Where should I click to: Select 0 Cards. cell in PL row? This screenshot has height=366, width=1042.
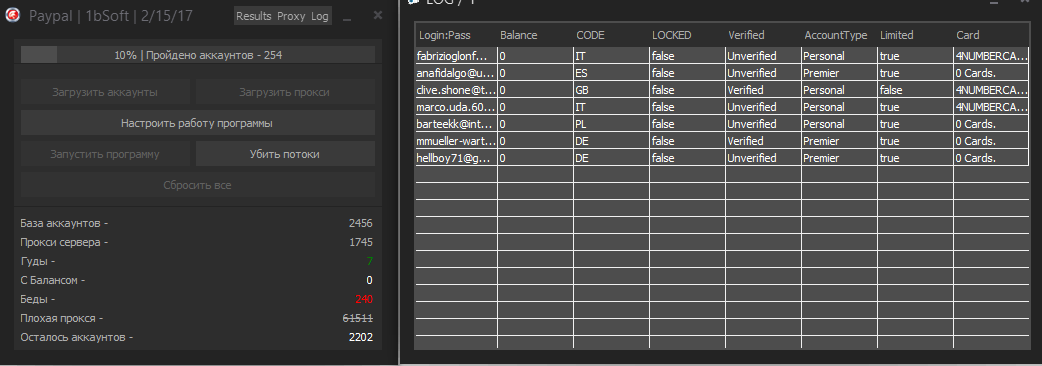click(991, 124)
